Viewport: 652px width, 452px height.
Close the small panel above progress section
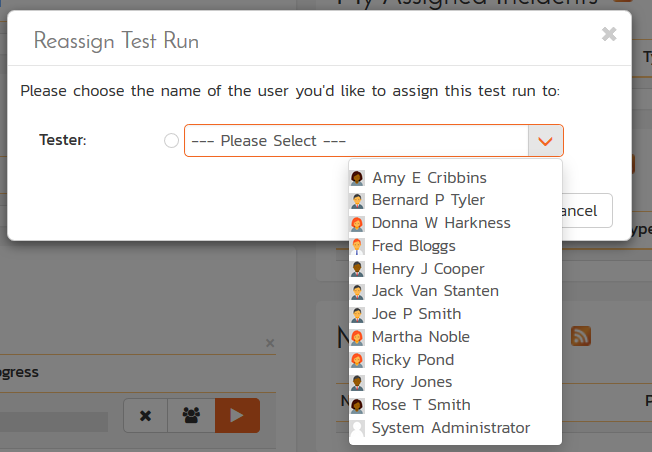(x=269, y=343)
